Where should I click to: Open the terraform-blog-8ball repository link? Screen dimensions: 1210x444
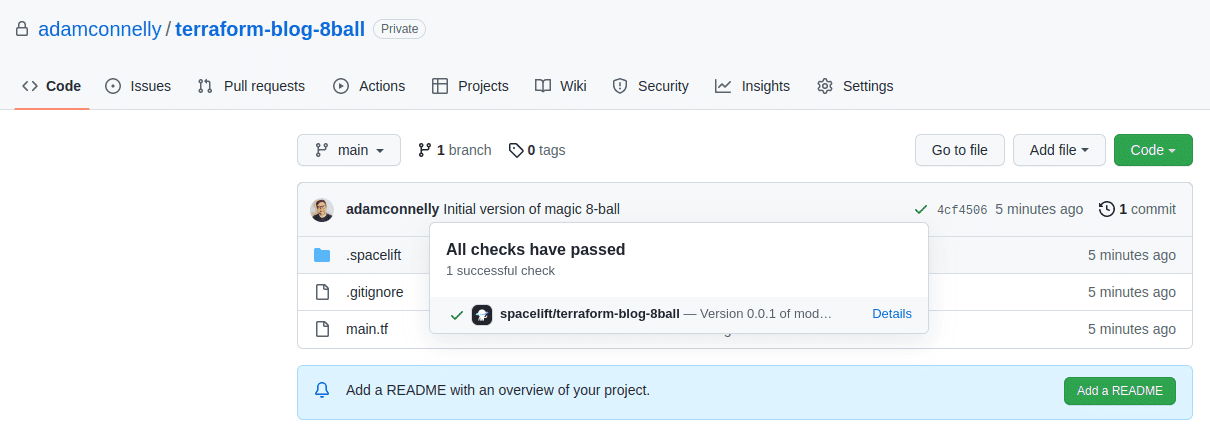point(270,29)
